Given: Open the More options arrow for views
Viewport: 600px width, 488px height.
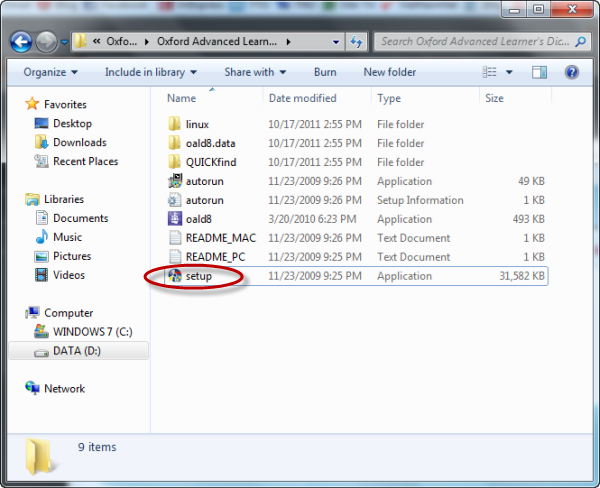Looking at the screenshot, I should click(509, 72).
